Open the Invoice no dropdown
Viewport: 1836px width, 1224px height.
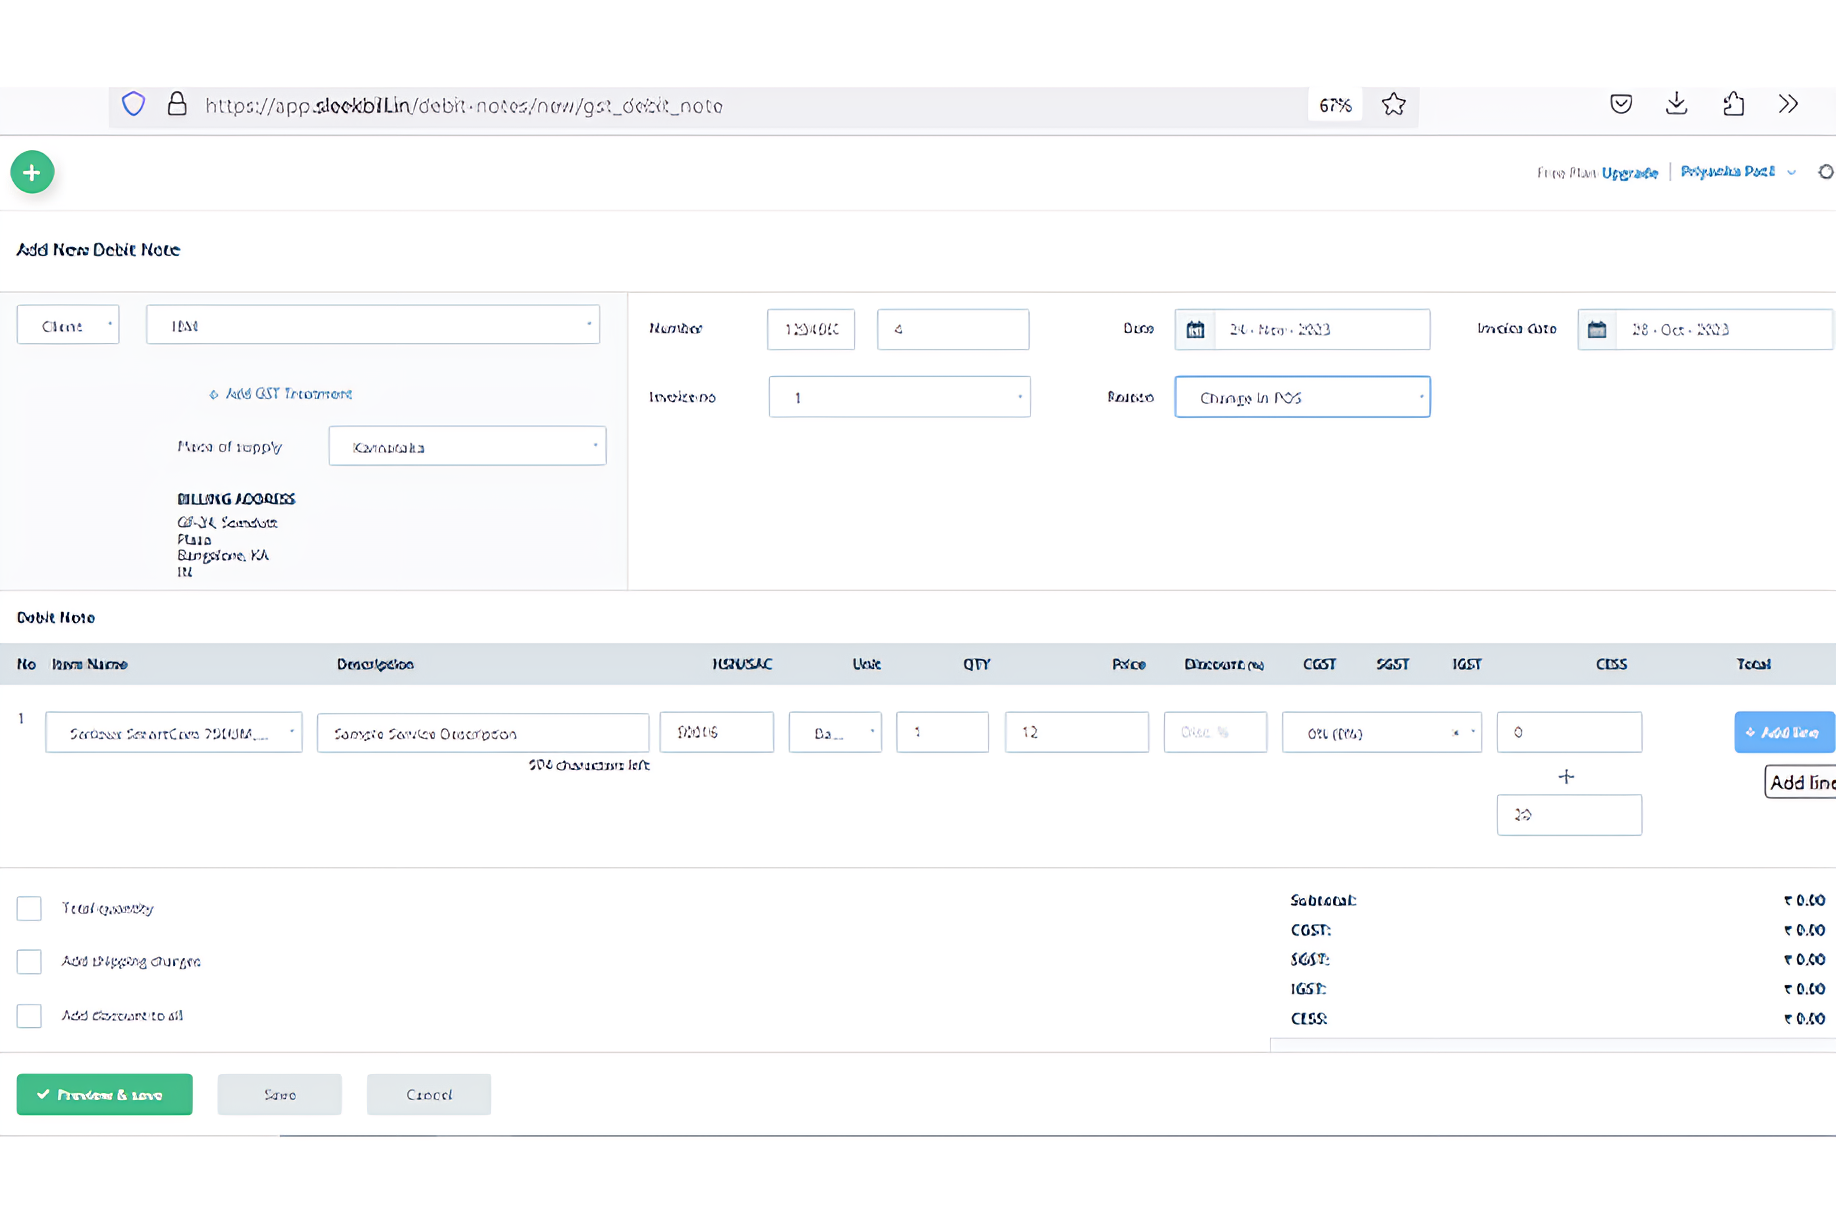tap(899, 397)
